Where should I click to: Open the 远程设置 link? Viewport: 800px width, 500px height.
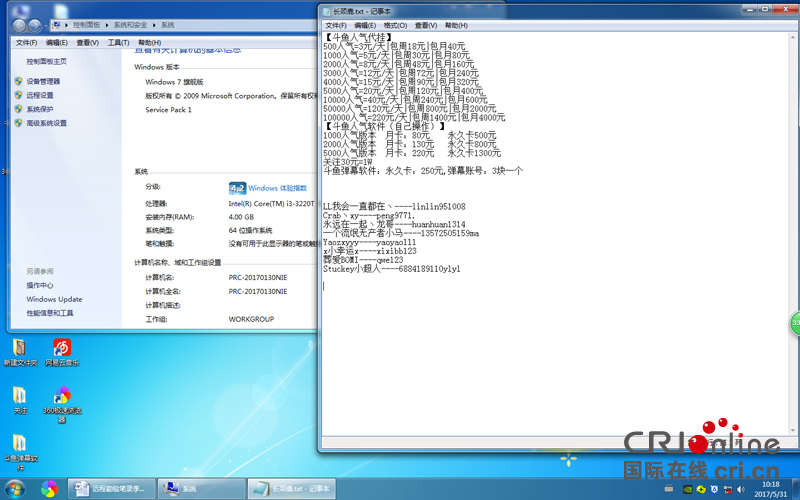40,95
